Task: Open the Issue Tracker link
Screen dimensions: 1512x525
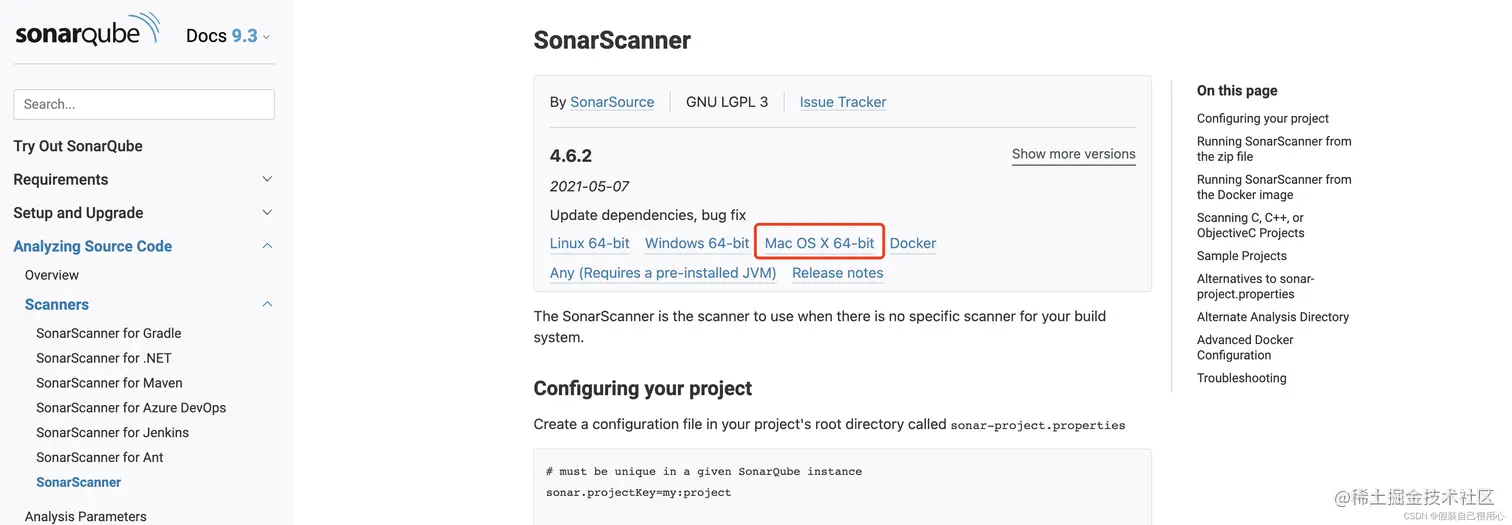Action: [x=843, y=102]
